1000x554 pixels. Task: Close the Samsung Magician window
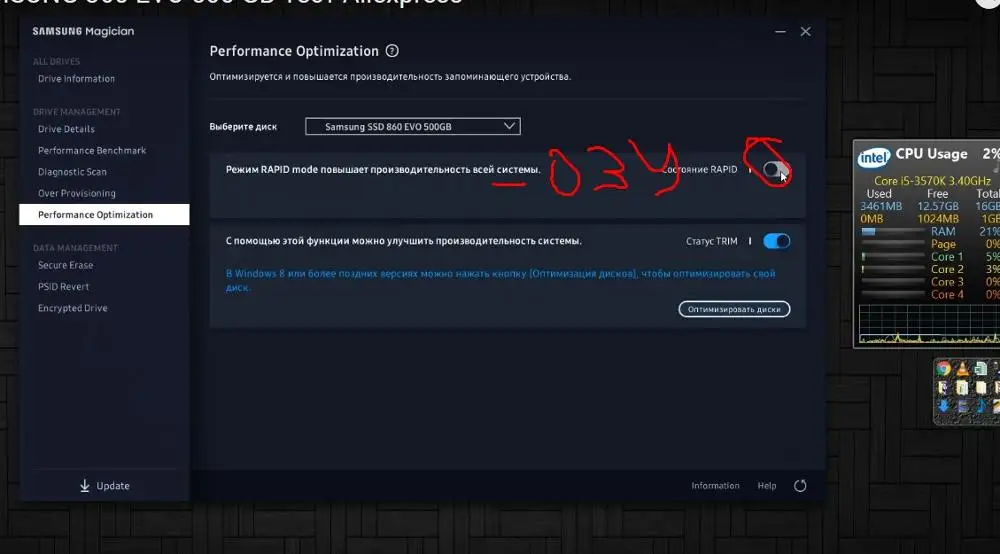805,31
